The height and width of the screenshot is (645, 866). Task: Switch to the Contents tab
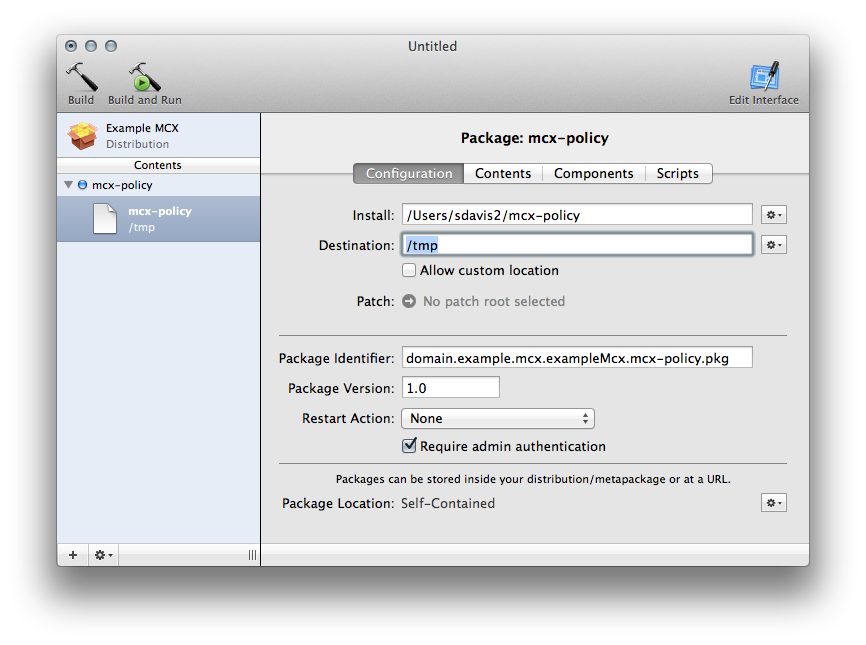503,173
